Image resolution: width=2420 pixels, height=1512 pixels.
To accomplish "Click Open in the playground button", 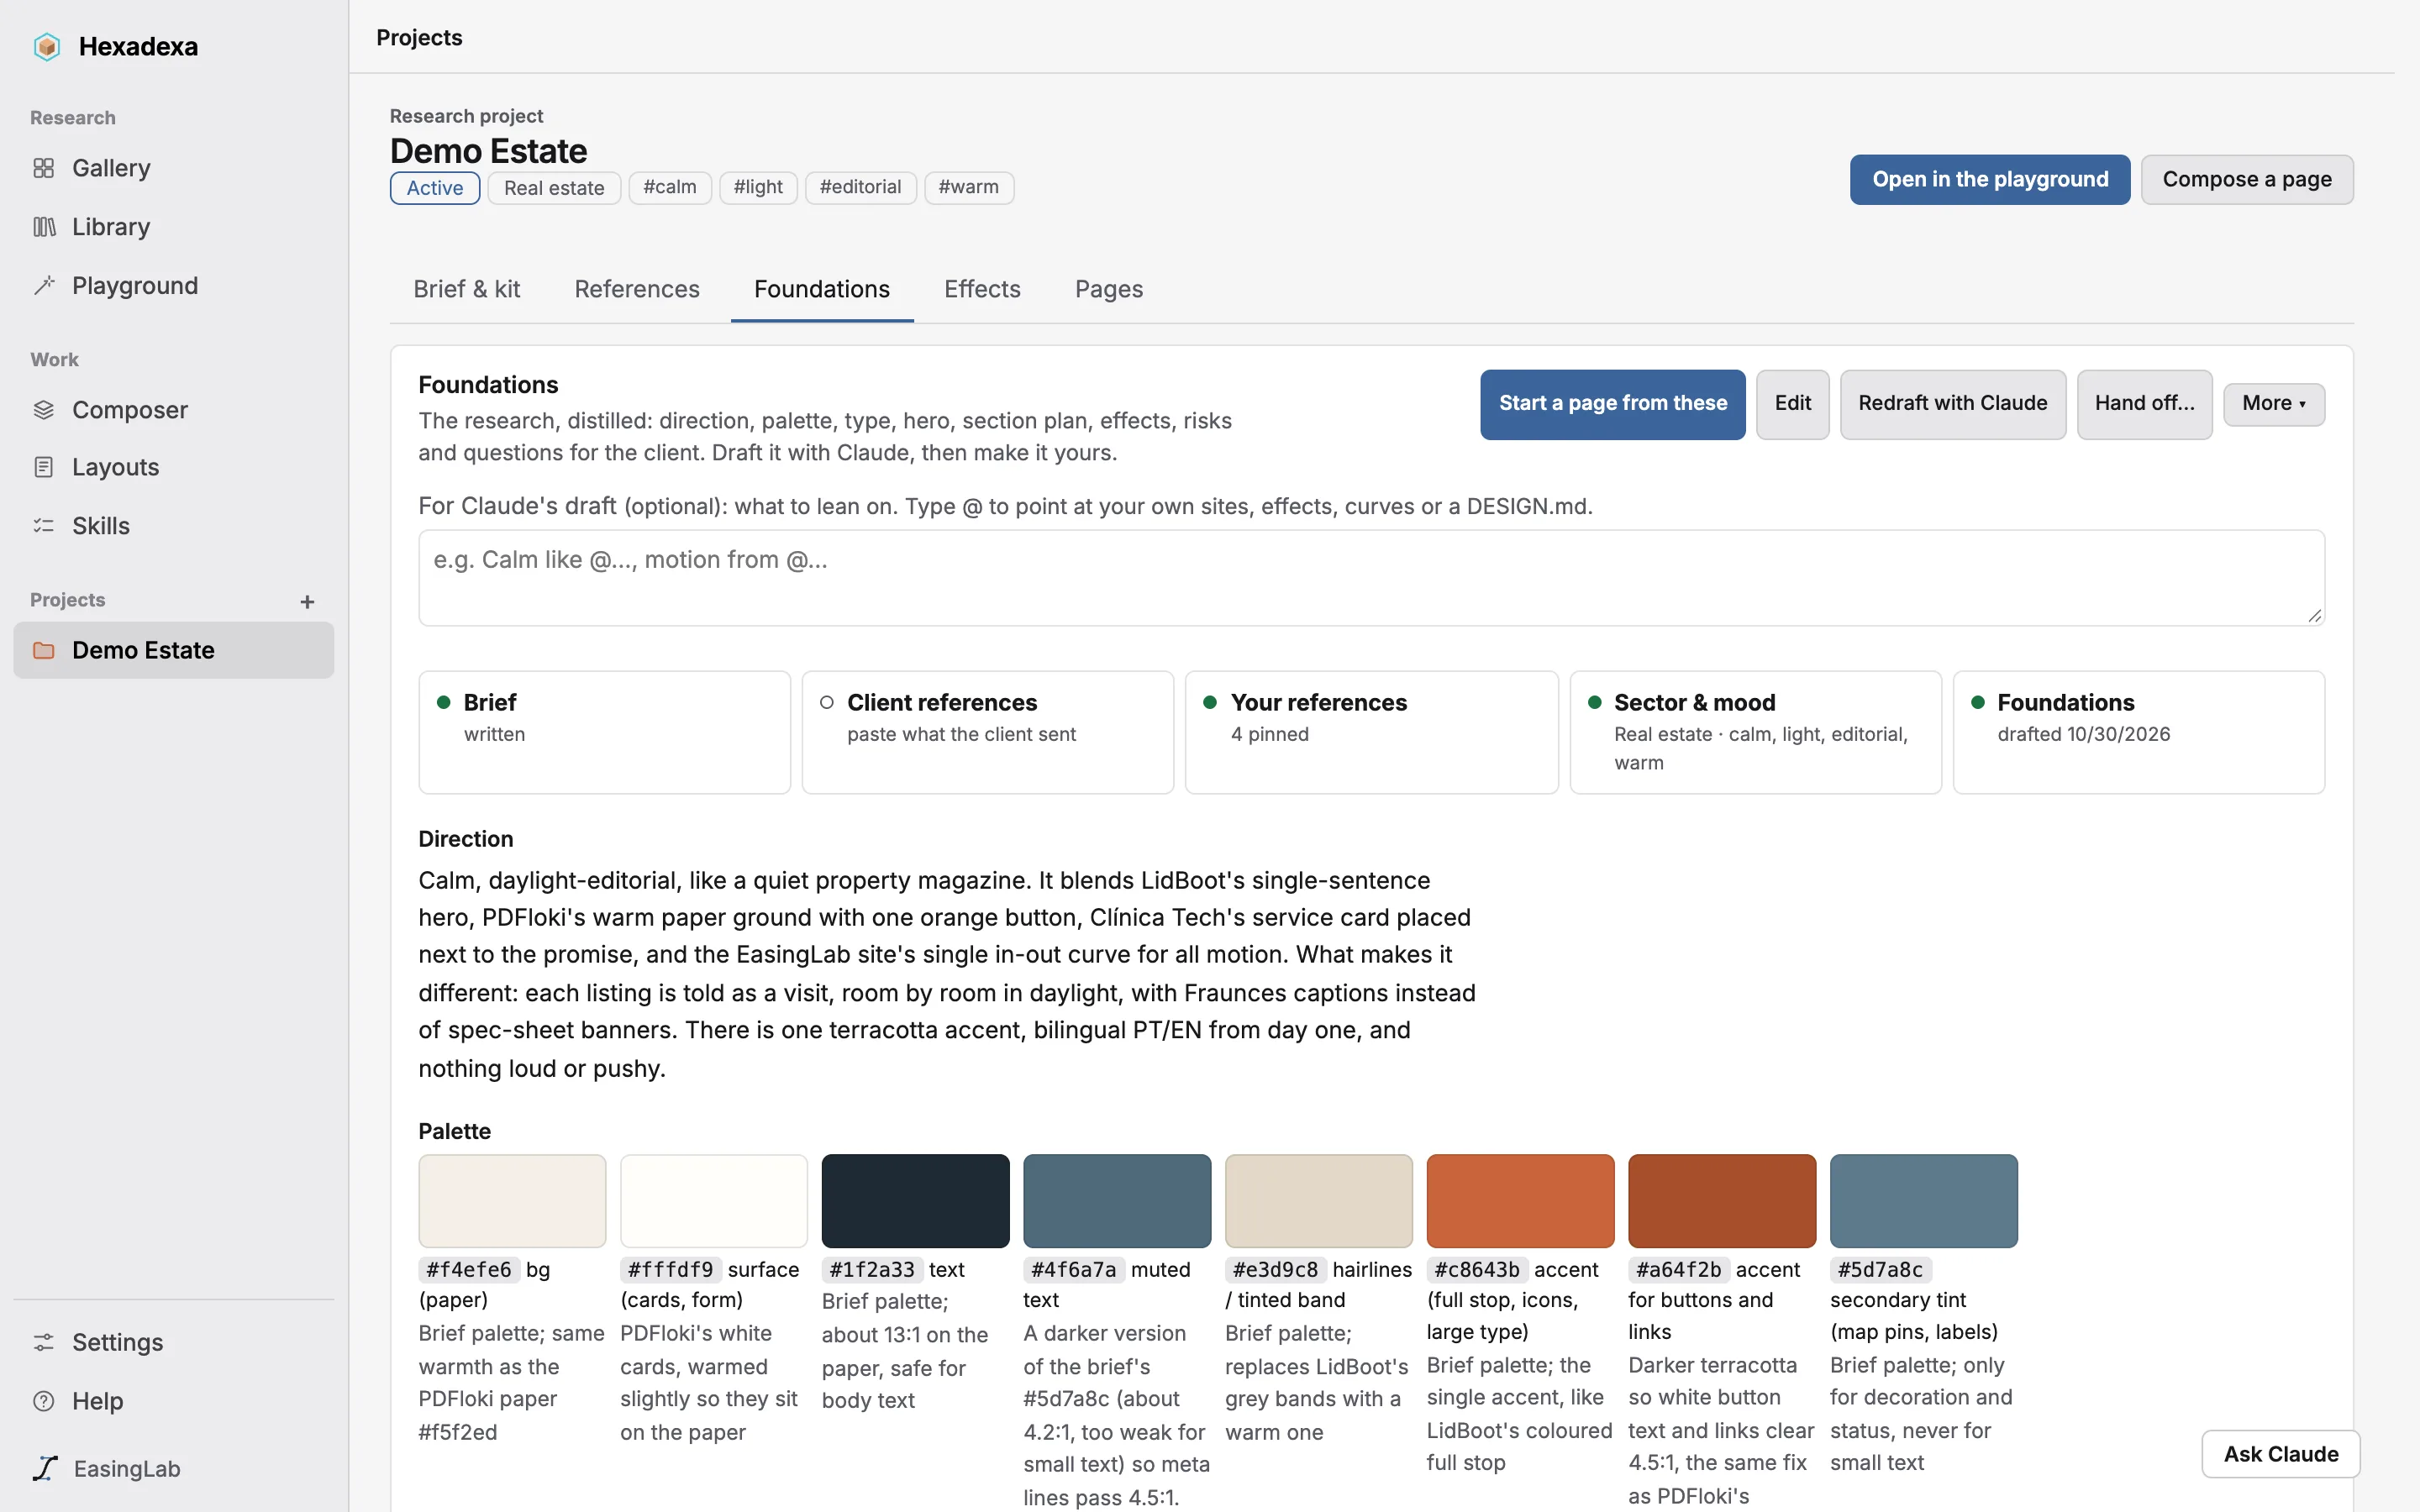I will click(1989, 180).
